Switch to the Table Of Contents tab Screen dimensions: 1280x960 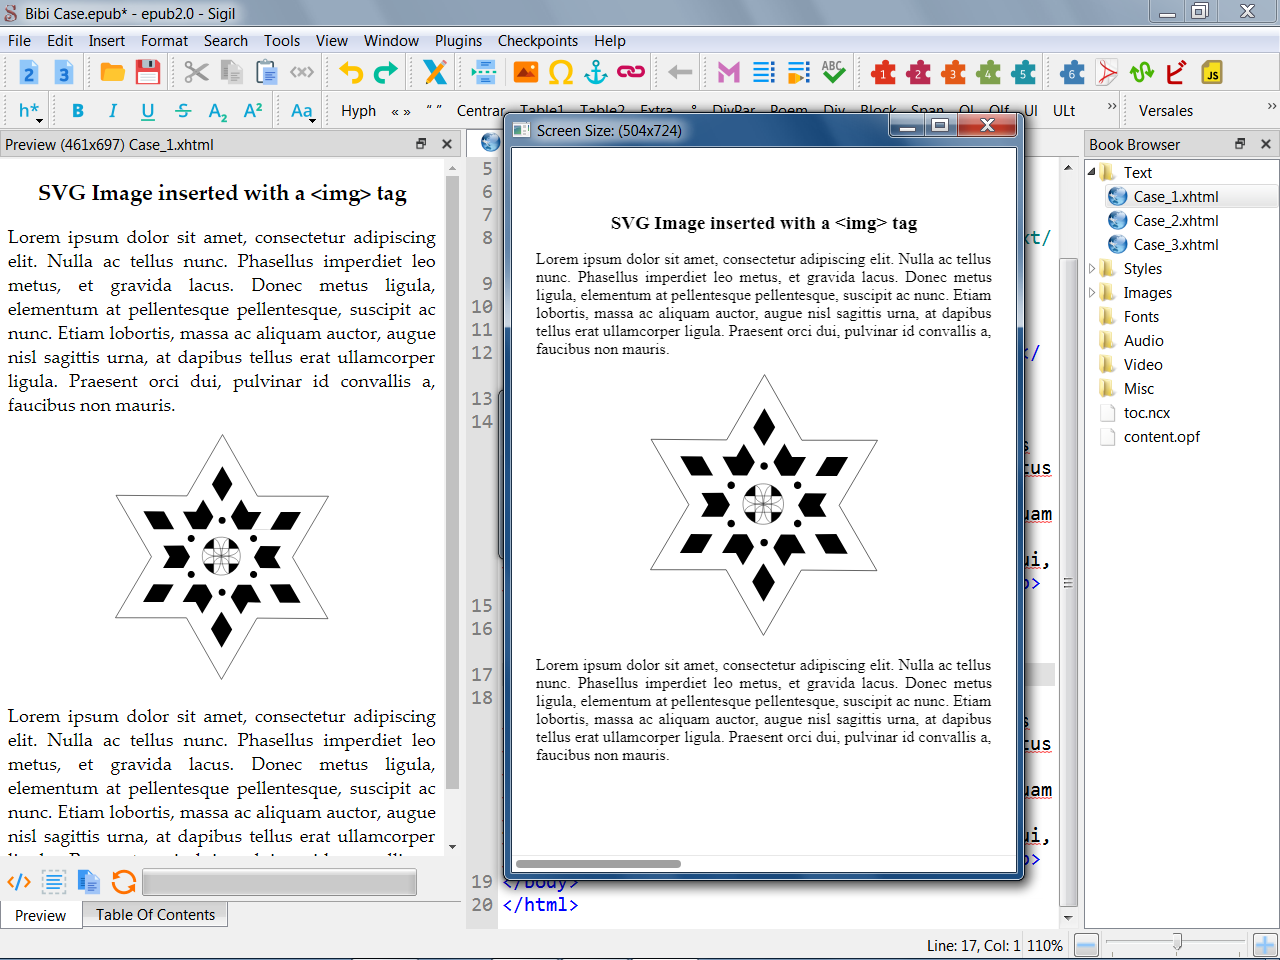coord(155,914)
